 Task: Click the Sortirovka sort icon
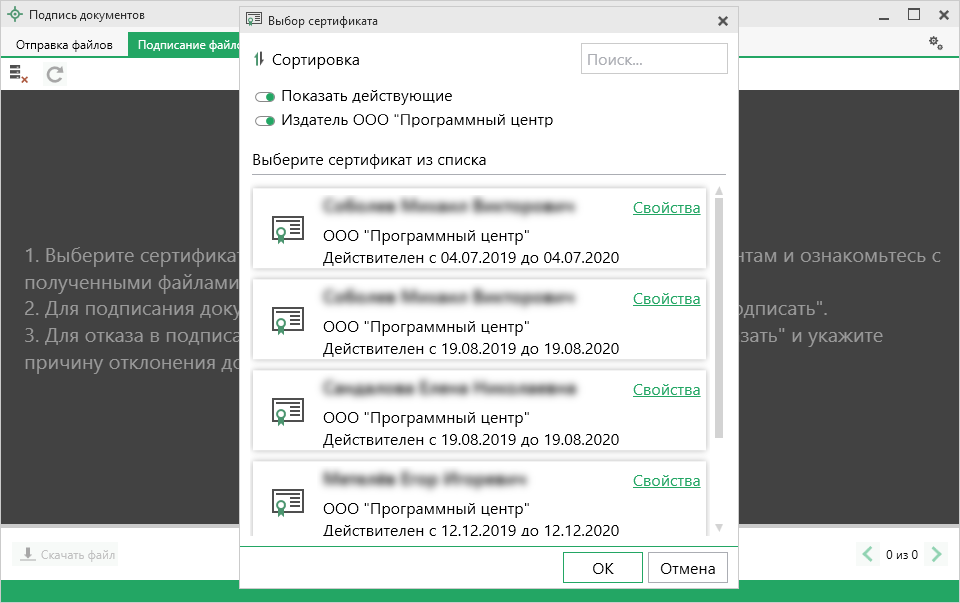coord(259,60)
